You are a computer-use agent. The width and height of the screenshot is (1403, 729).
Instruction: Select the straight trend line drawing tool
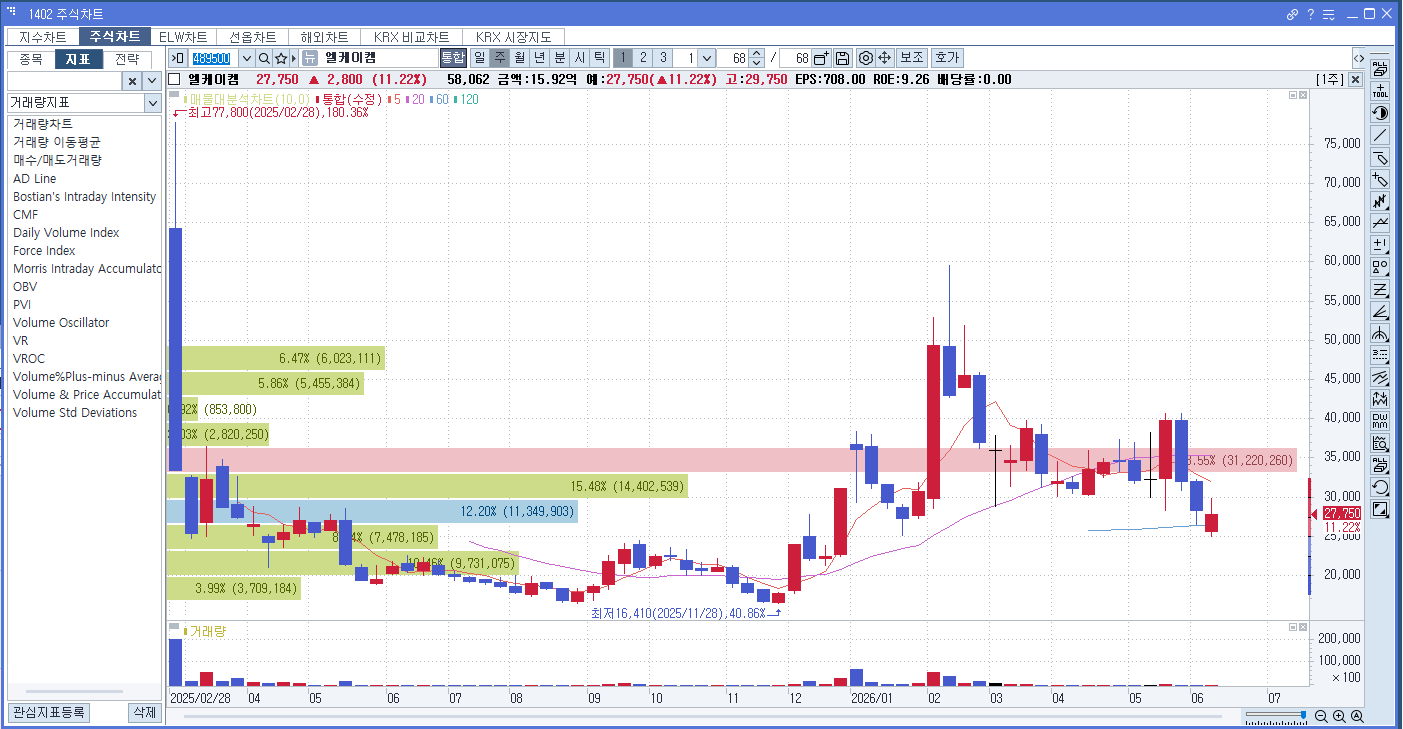click(x=1380, y=135)
